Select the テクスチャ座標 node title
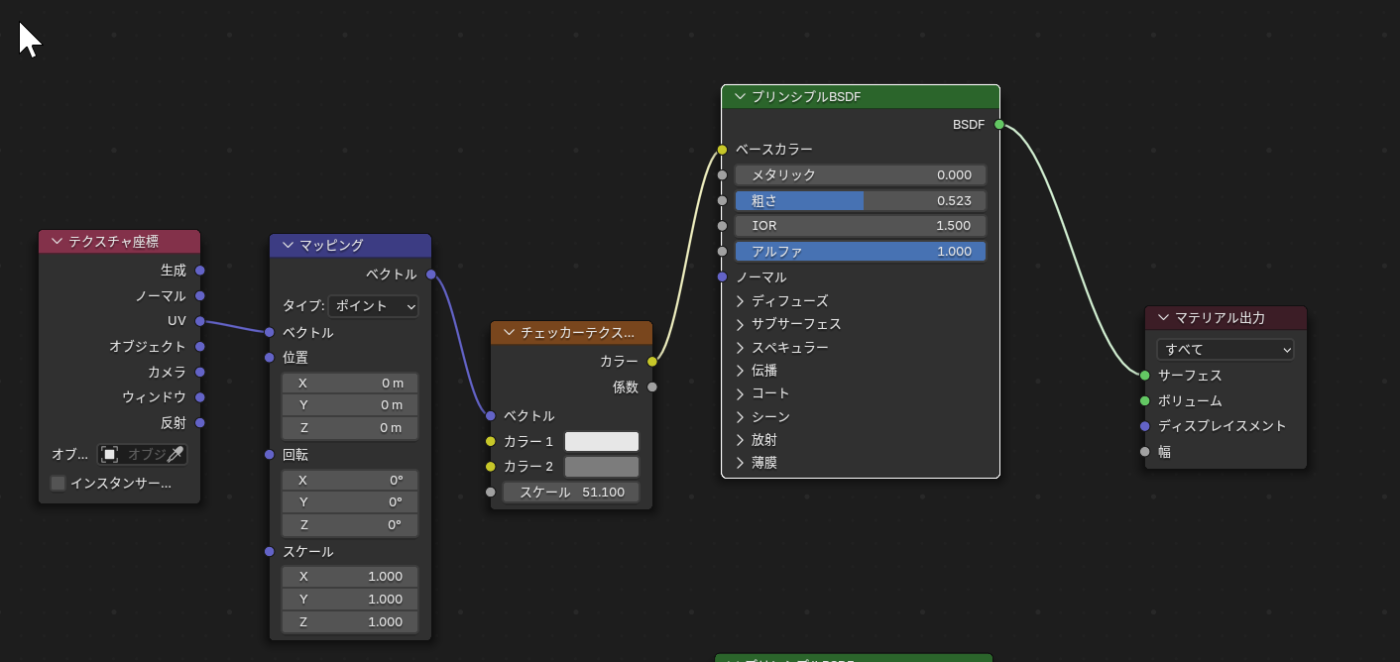The height and width of the screenshot is (662, 1400). (x=113, y=241)
